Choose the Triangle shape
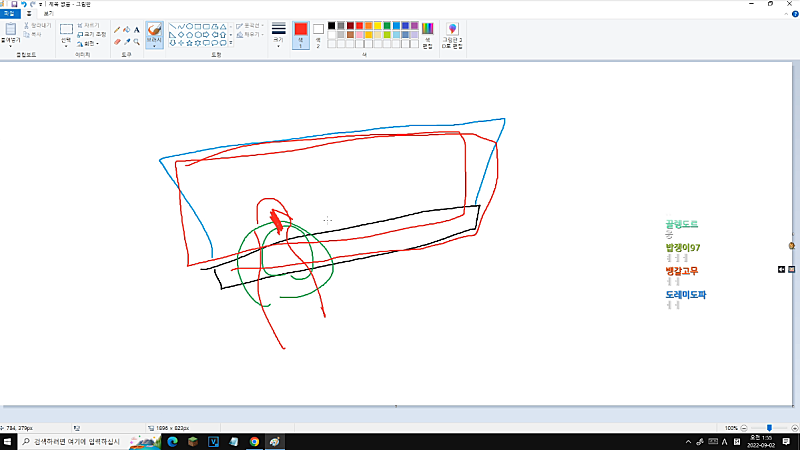The width and height of the screenshot is (800, 450). [x=223, y=27]
